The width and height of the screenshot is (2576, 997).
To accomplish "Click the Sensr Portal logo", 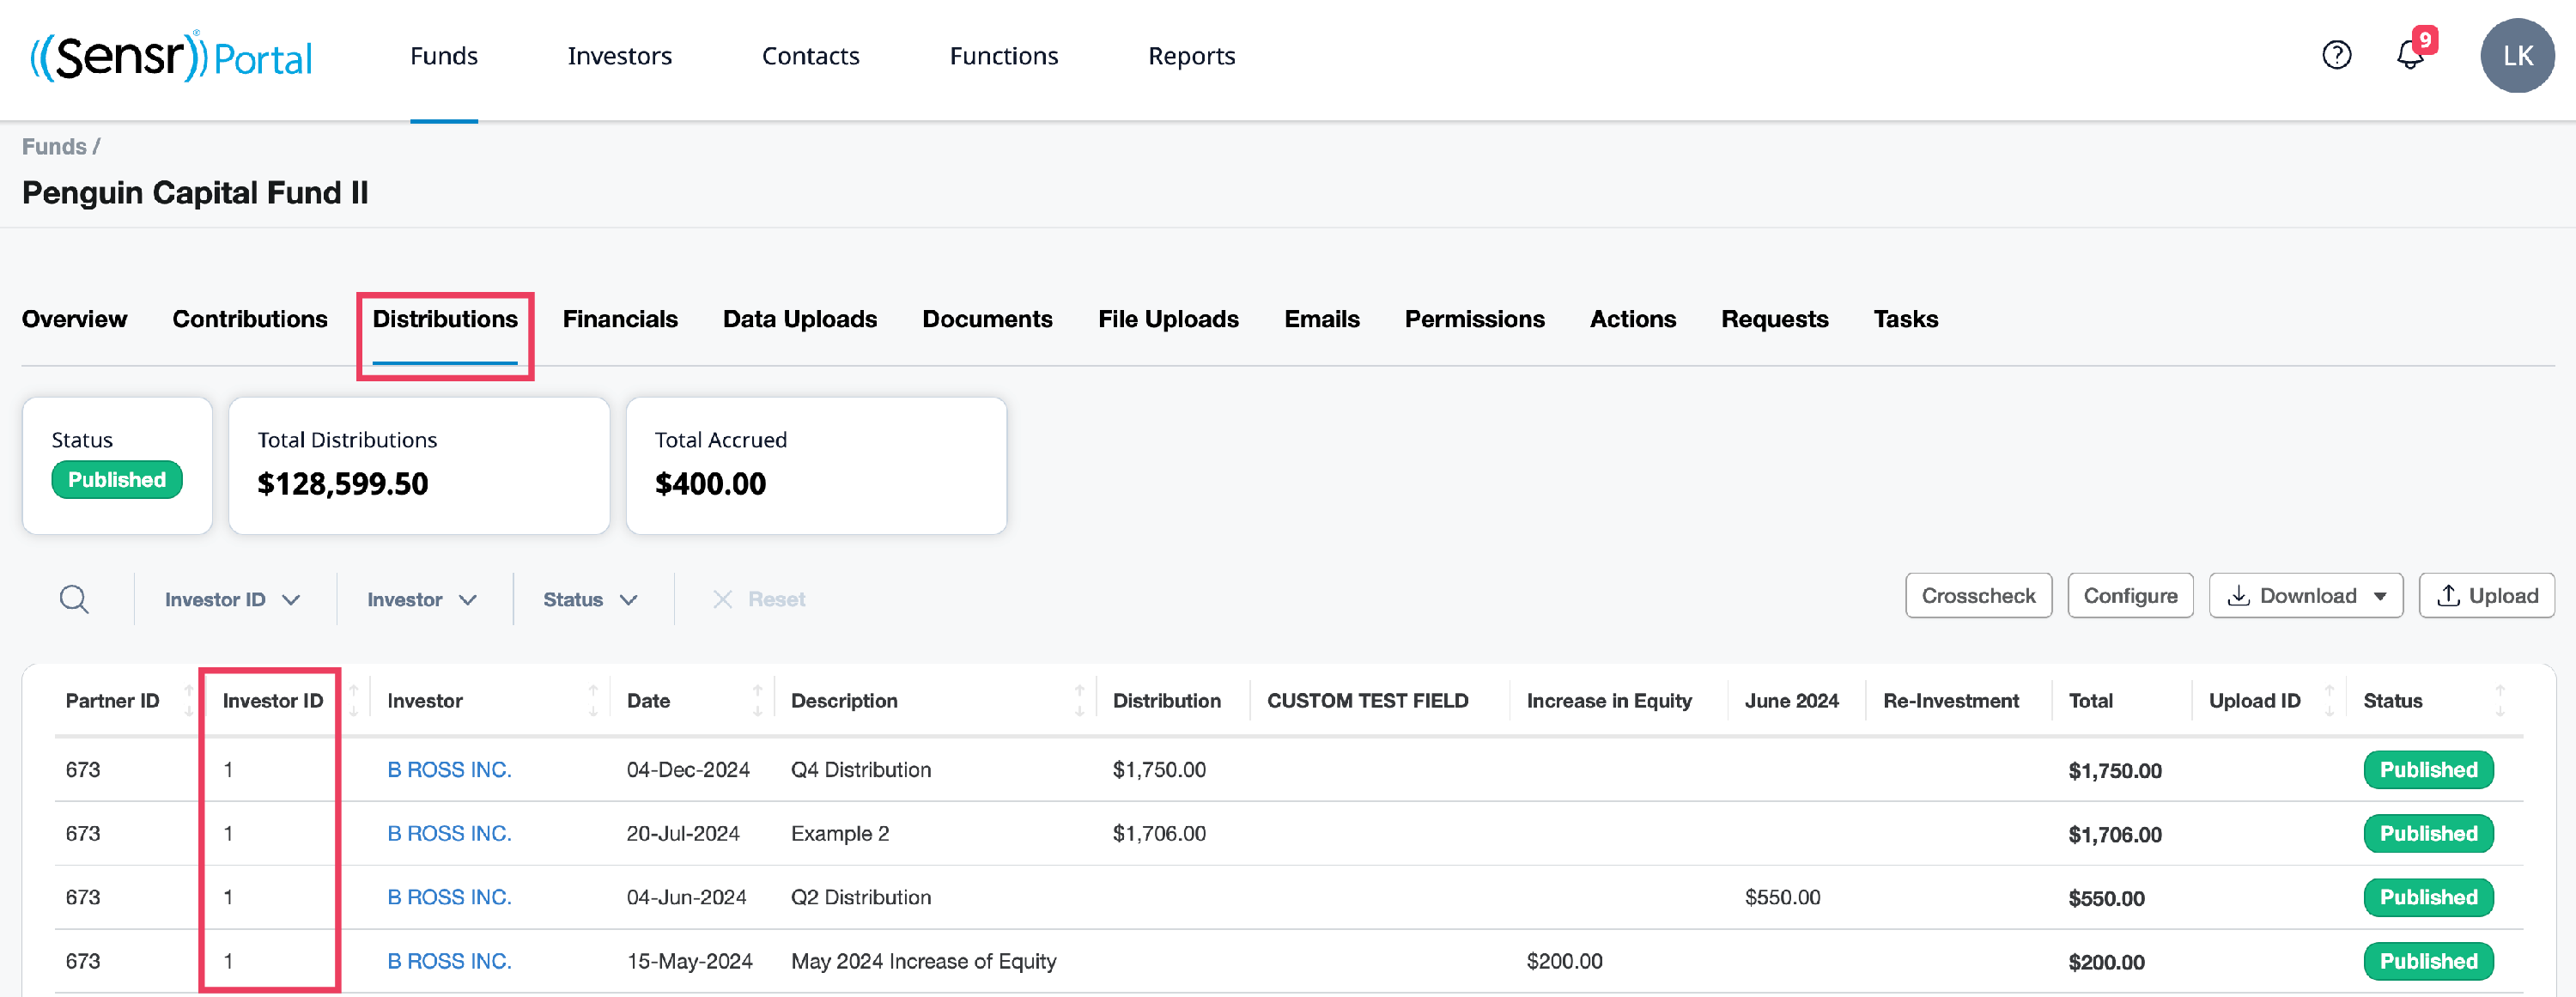I will pos(171,56).
